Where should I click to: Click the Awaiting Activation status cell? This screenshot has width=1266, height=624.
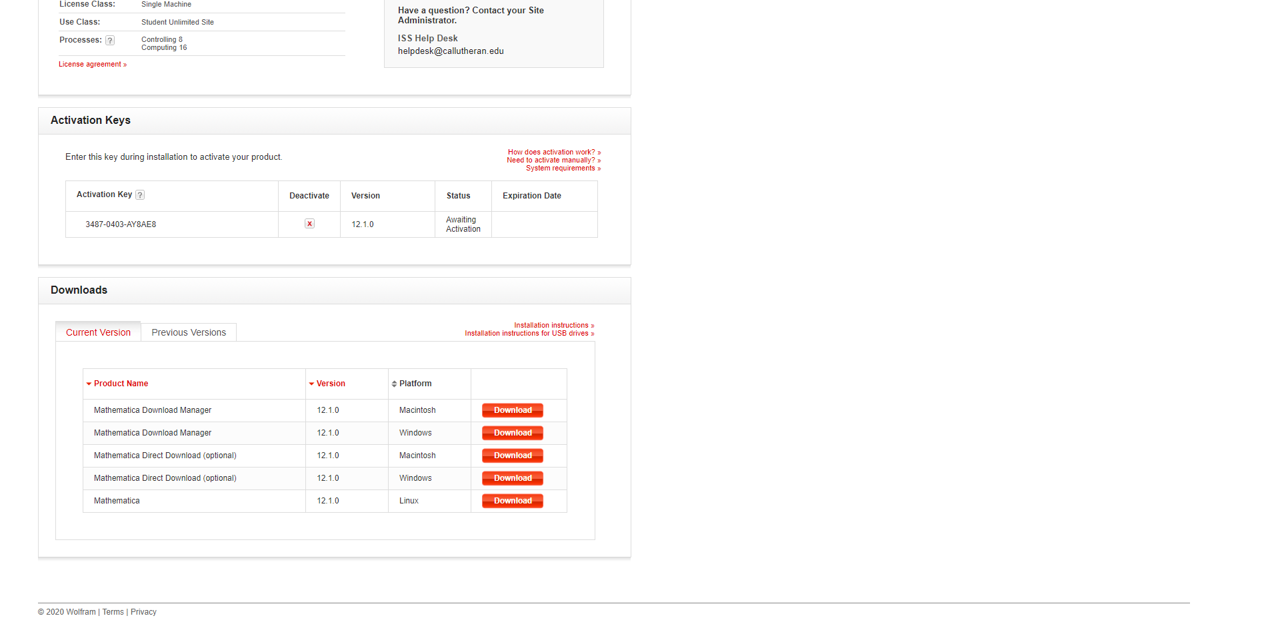pos(463,224)
